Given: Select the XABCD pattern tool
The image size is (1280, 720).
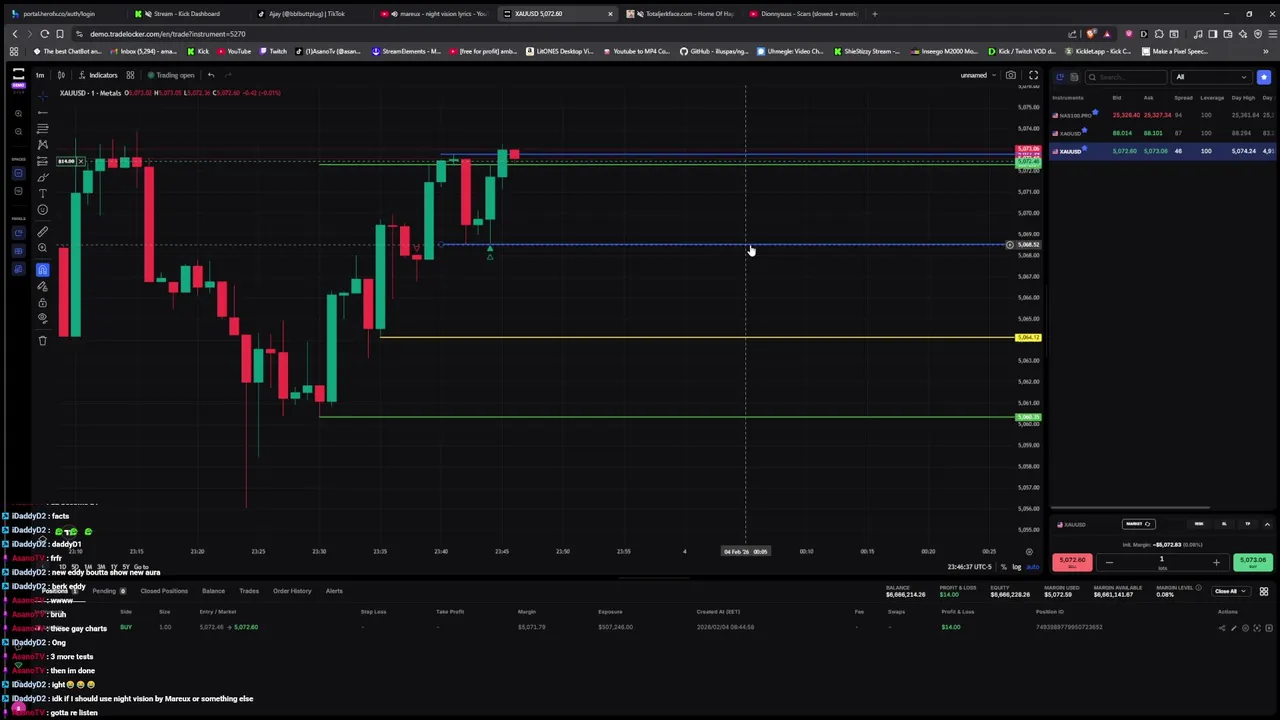Looking at the screenshot, I should point(42,145).
